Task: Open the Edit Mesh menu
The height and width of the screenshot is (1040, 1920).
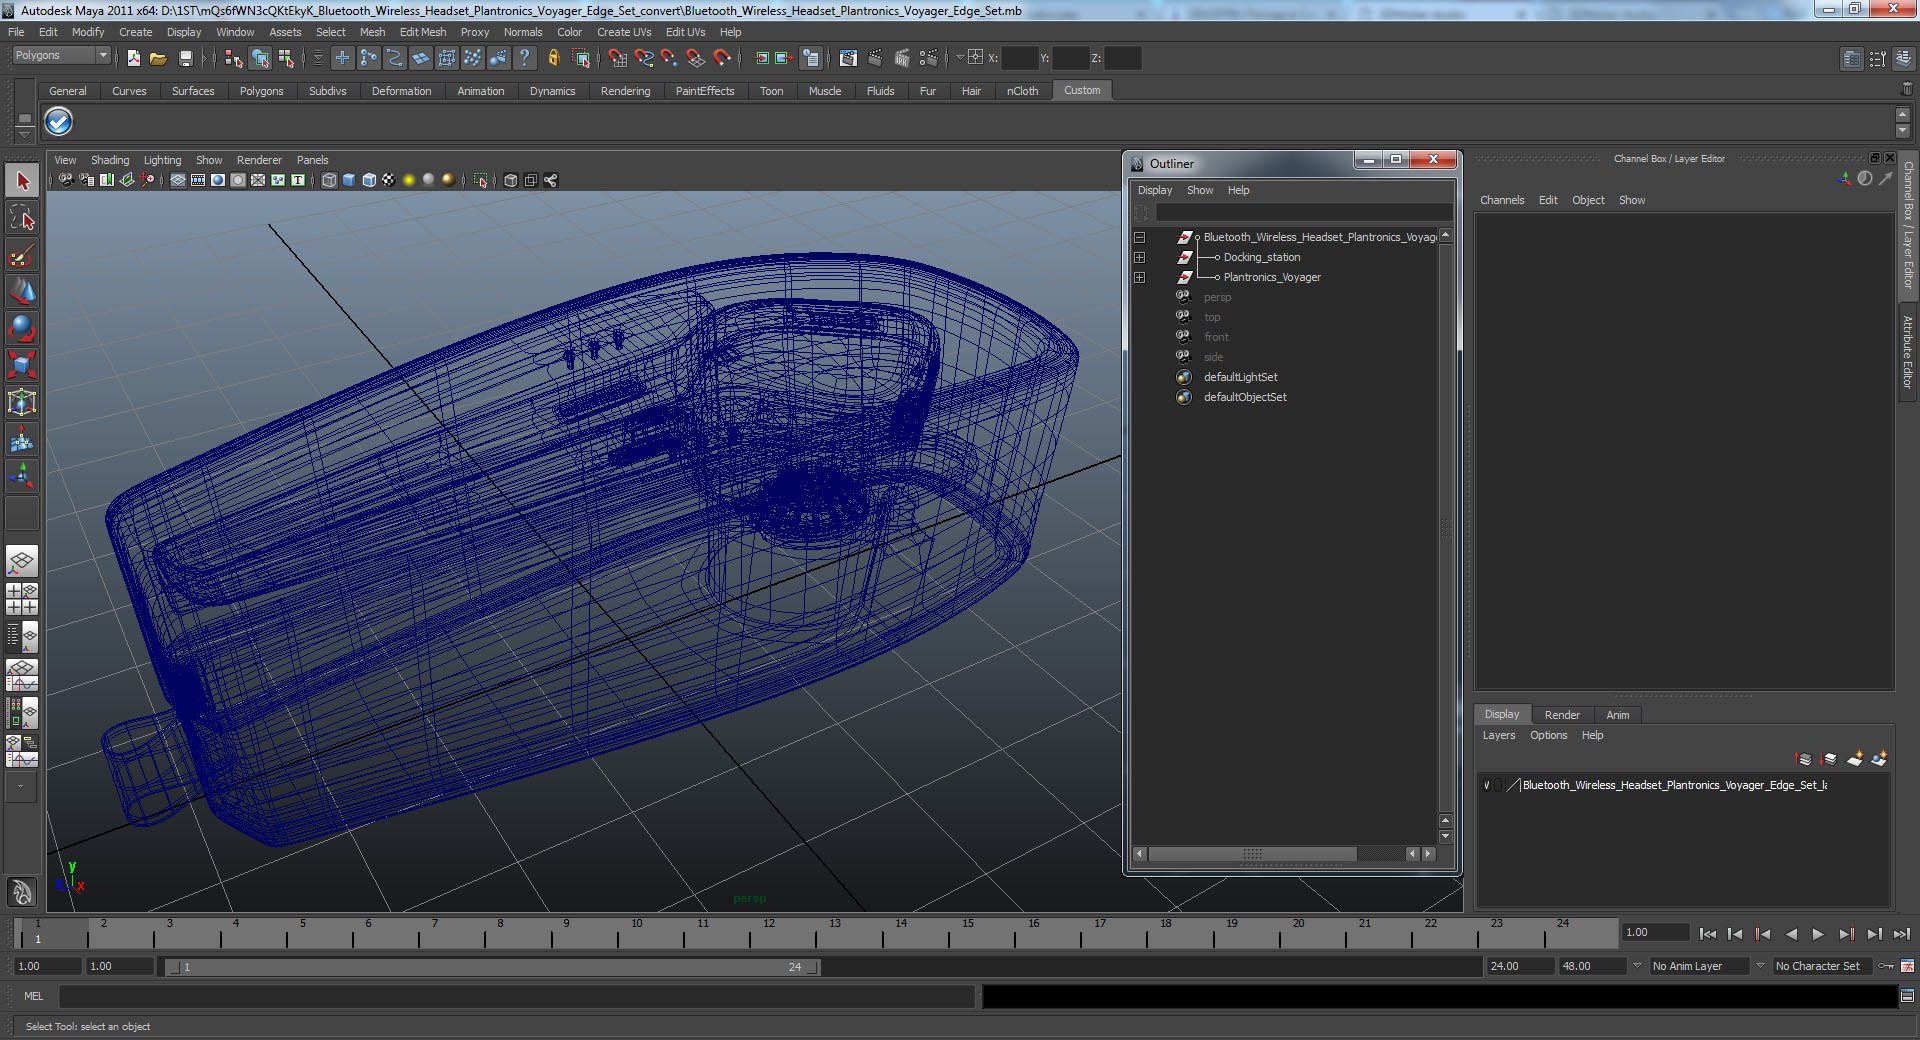Action: (x=423, y=32)
